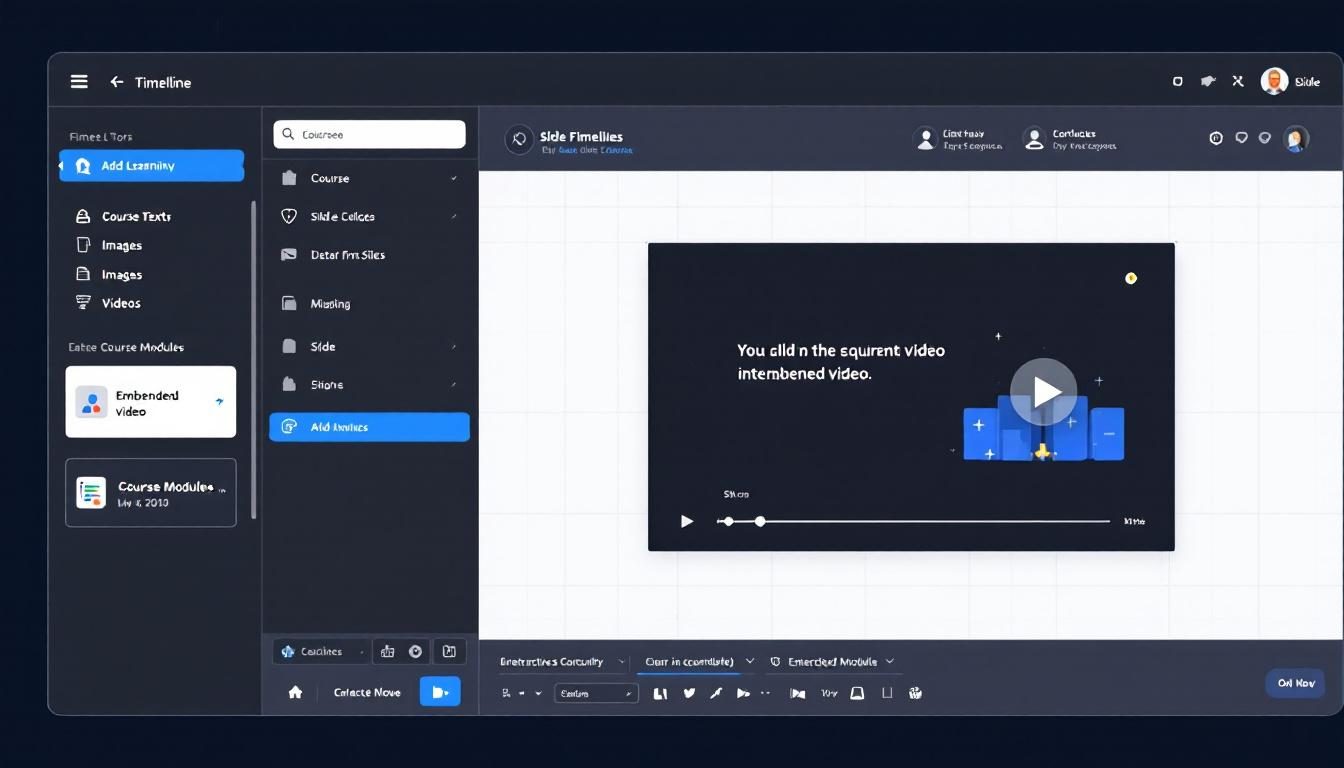Select the Add Learning menu item
Viewport: 1344px width, 768px height.
point(151,166)
